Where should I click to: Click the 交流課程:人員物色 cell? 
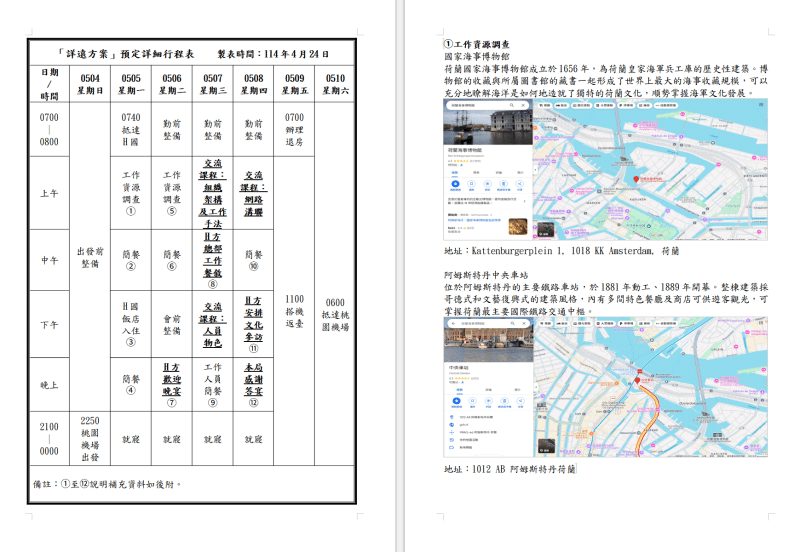[213, 324]
